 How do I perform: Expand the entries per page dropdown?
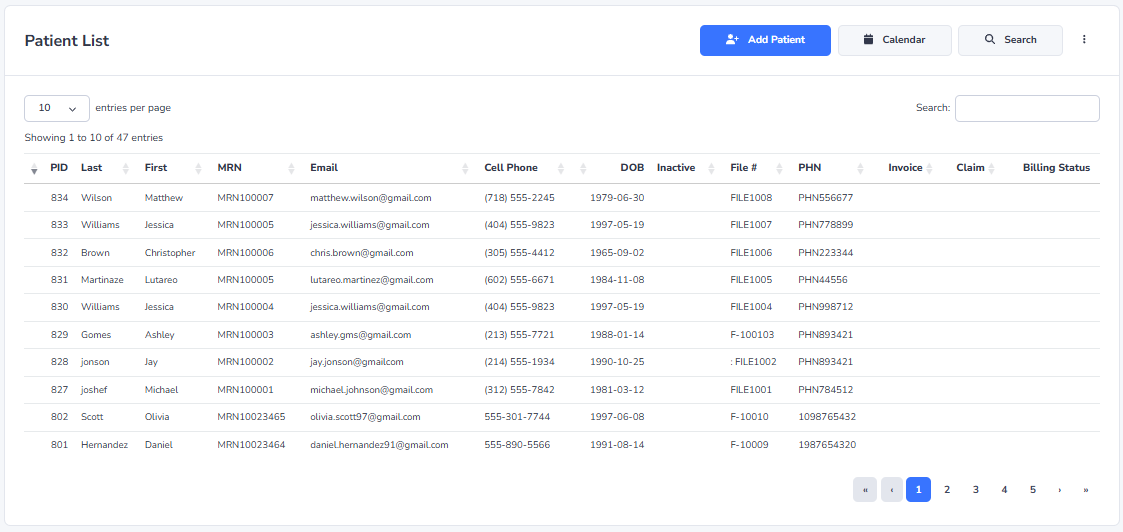pos(57,108)
